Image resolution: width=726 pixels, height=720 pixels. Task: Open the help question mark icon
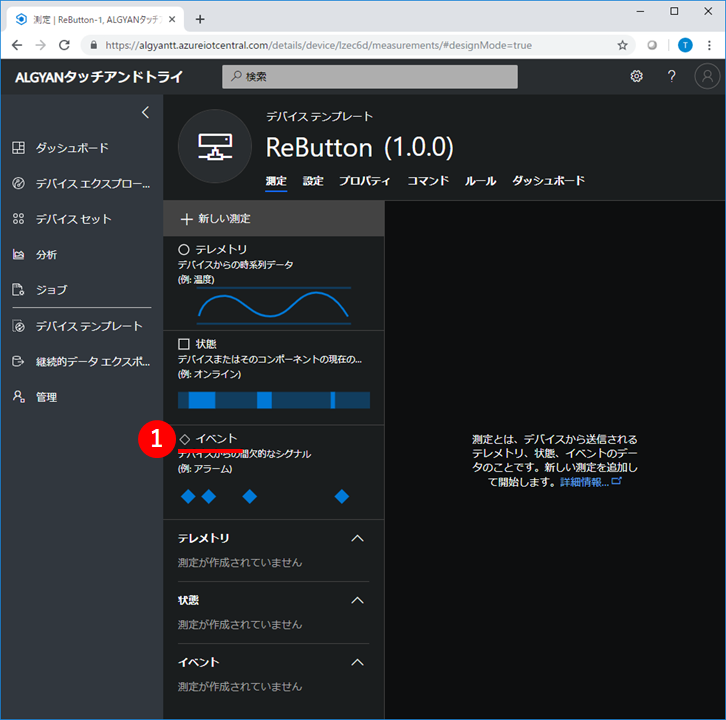click(671, 76)
